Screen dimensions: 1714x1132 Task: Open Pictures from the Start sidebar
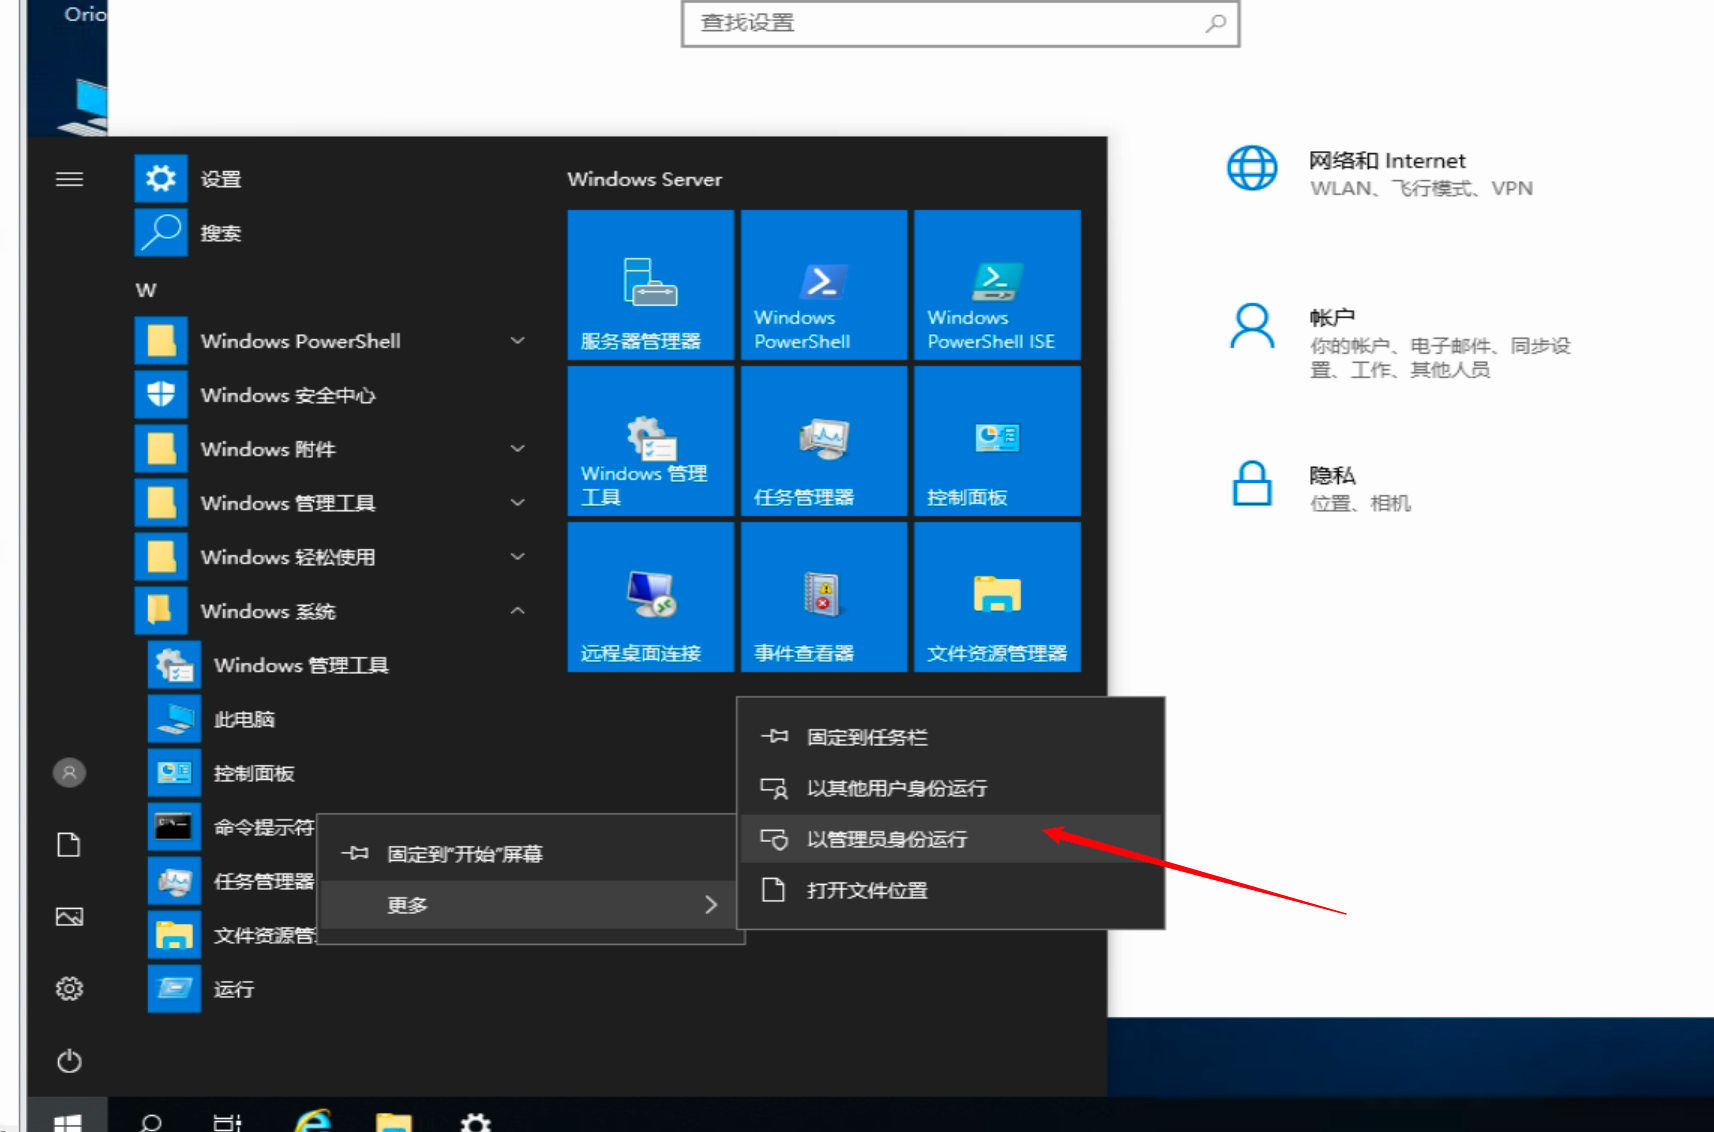[x=69, y=917]
